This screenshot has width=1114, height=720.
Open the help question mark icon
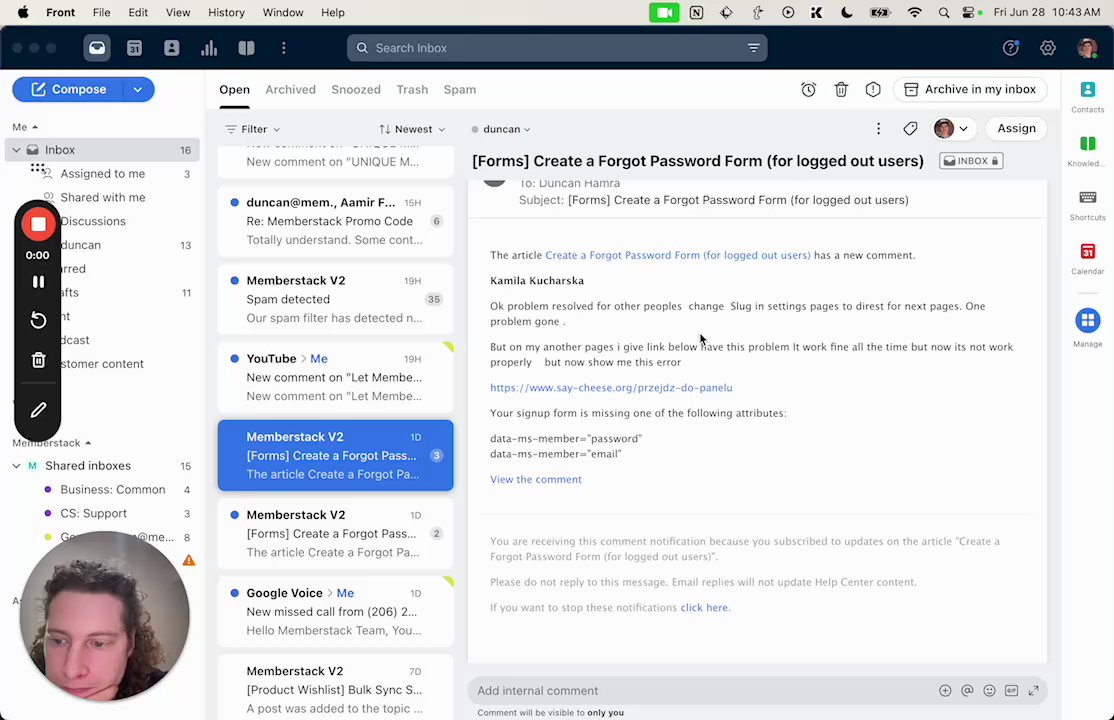[1010, 48]
